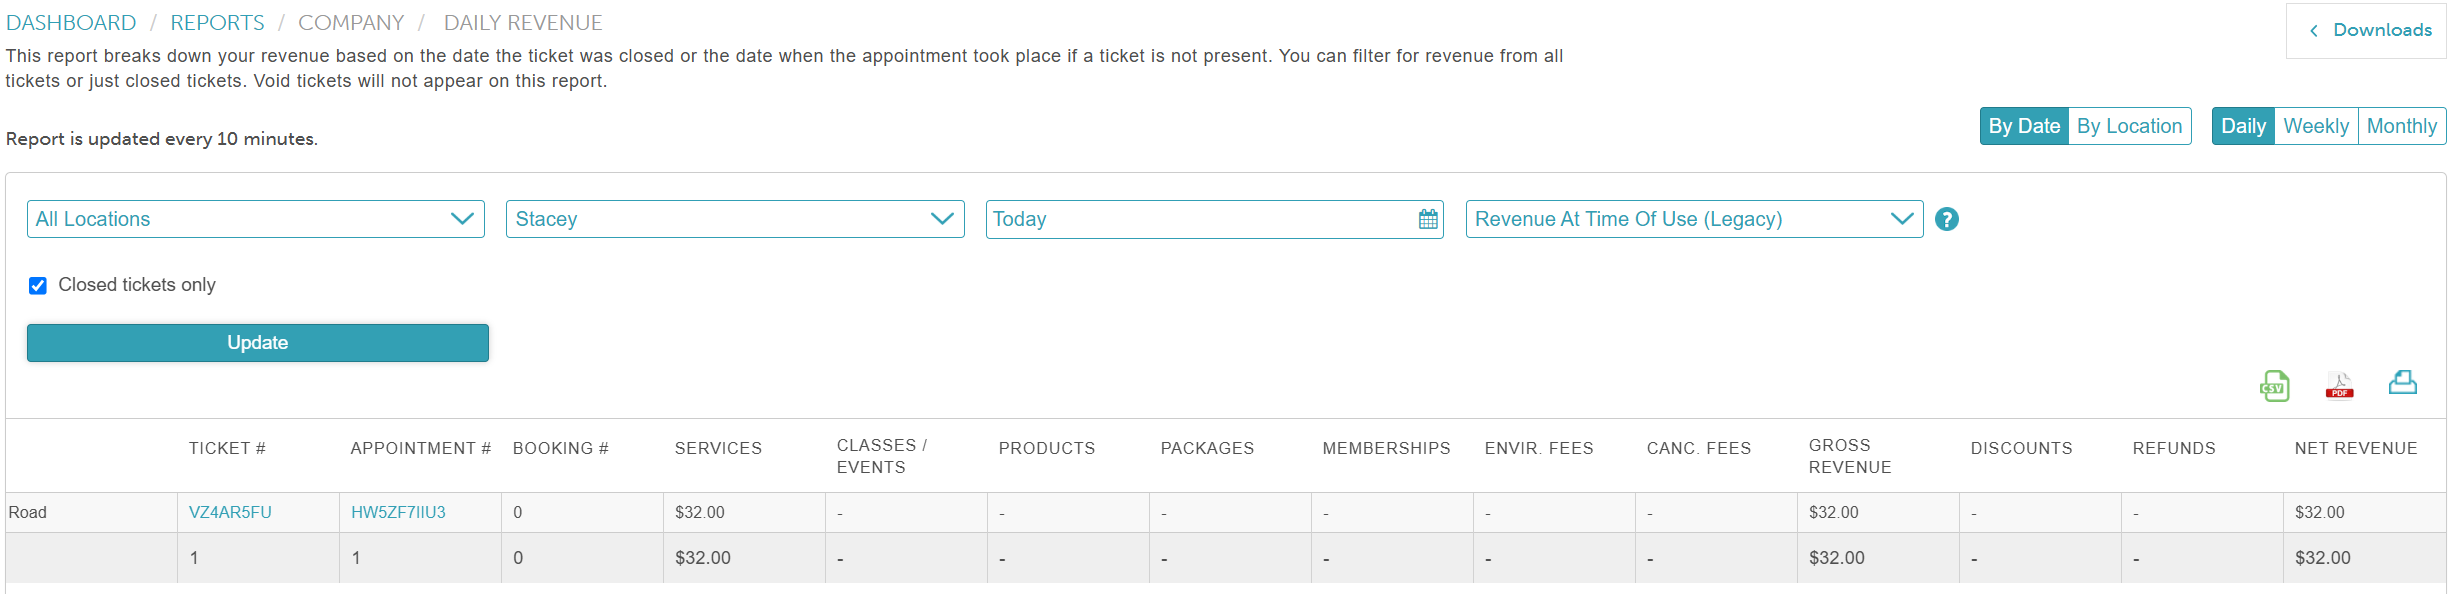Open the Downloads panel button
Viewport: 2454px width, 594px height.
pos(2367,30)
